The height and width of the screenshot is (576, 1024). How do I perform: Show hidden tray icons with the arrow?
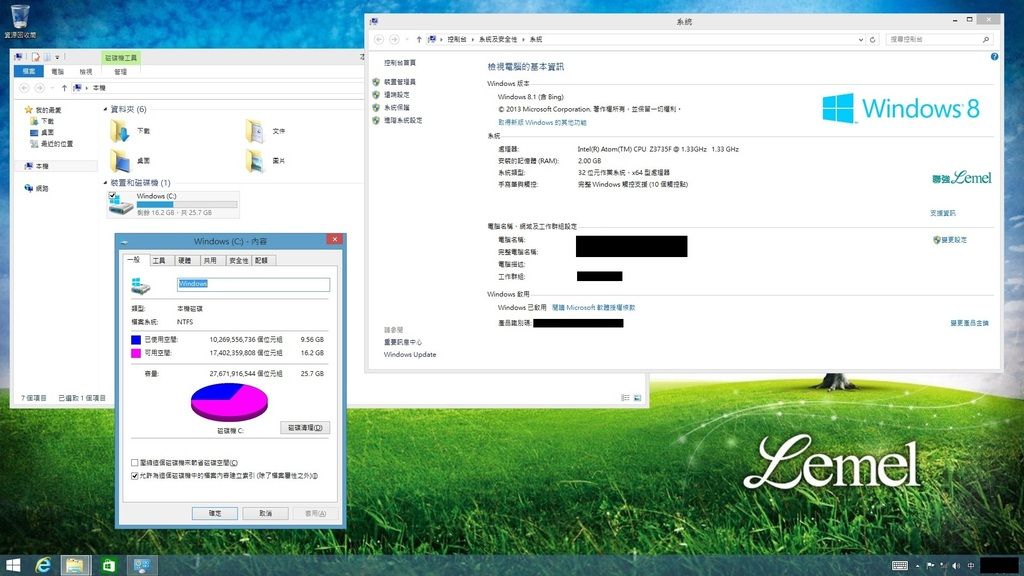918,566
